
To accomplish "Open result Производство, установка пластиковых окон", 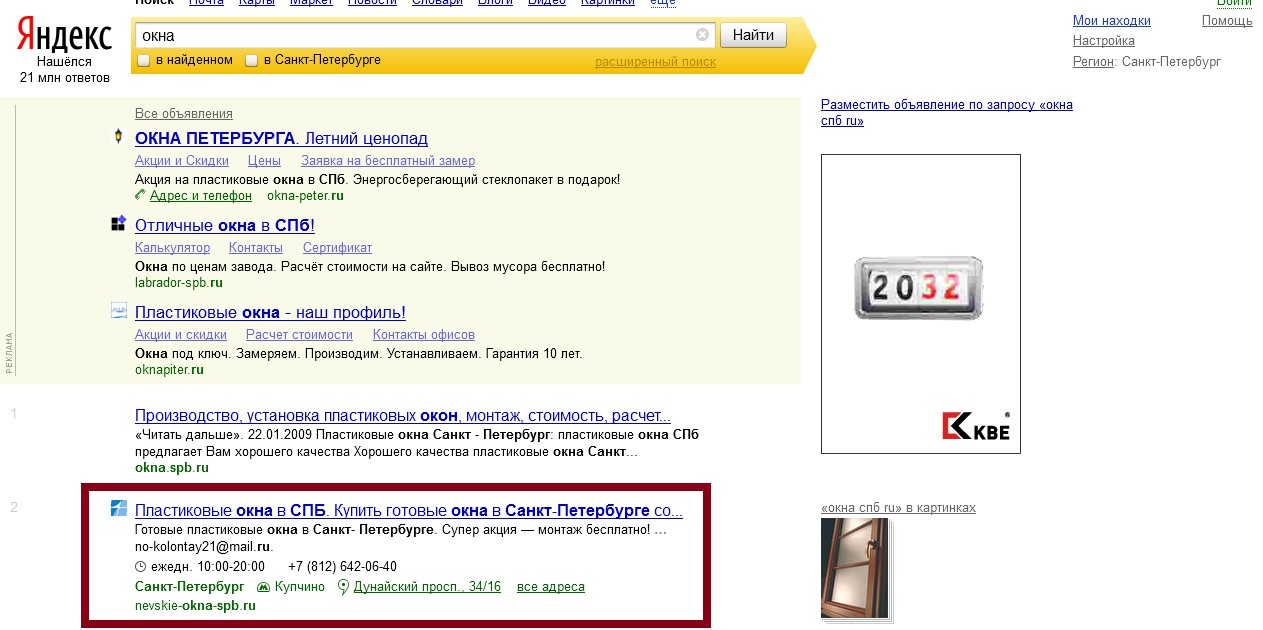I will pos(402,415).
